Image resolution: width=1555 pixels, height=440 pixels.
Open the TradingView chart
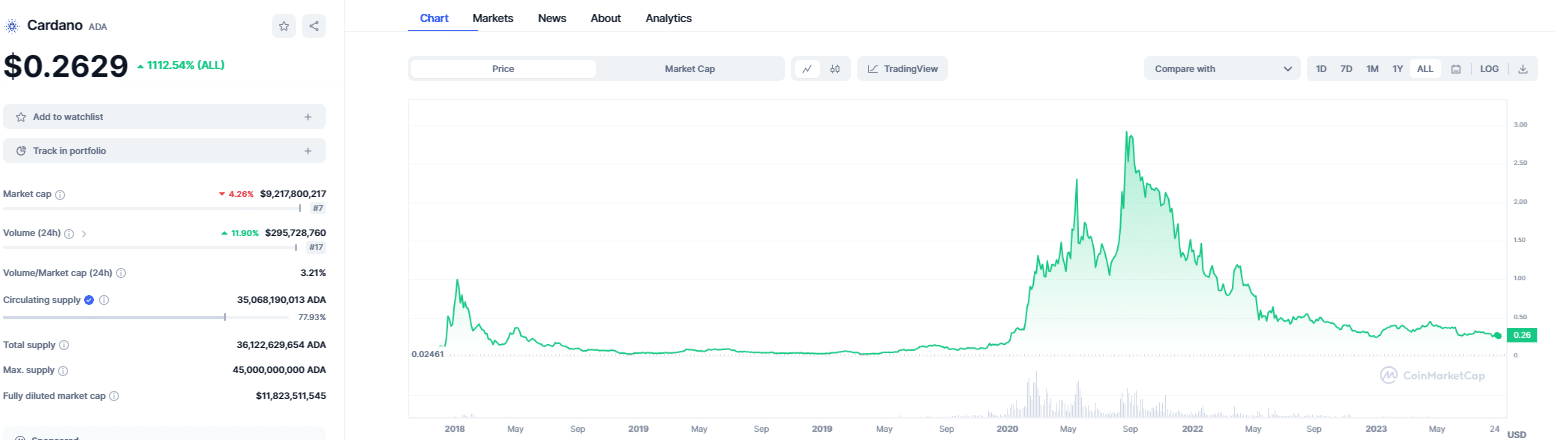[902, 69]
